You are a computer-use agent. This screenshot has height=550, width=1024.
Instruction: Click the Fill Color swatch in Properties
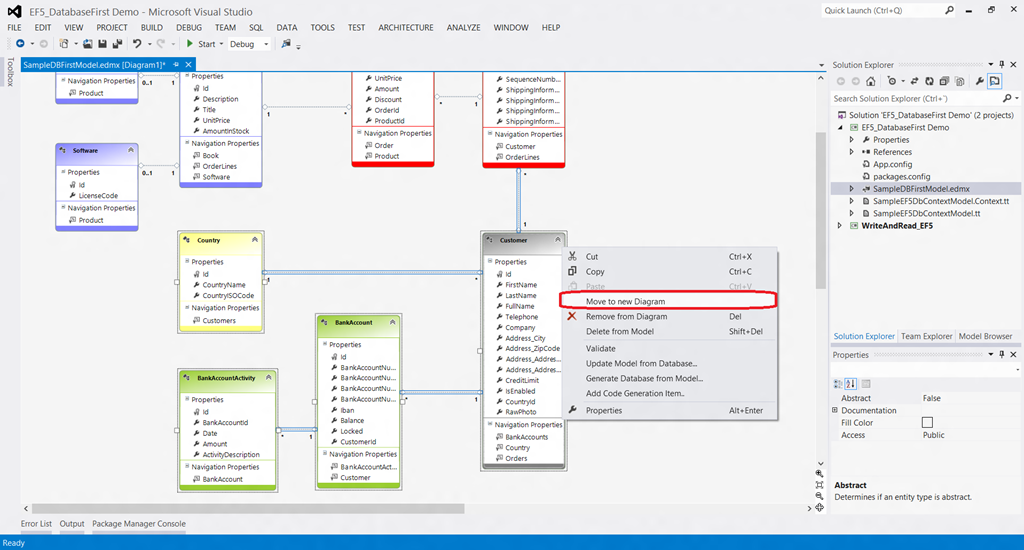tap(927, 423)
